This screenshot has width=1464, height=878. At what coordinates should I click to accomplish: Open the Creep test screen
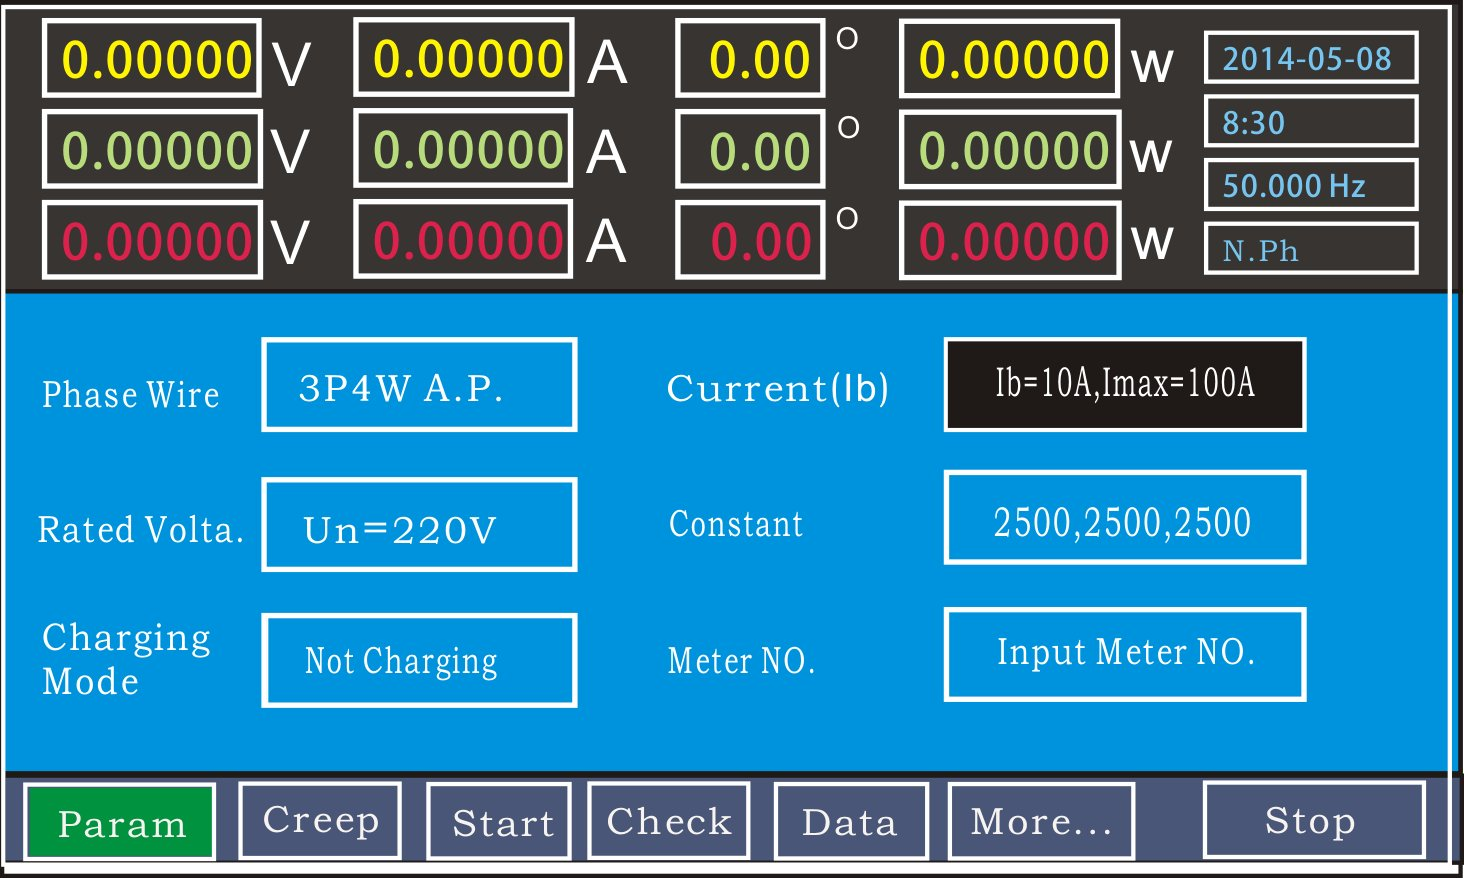point(320,820)
